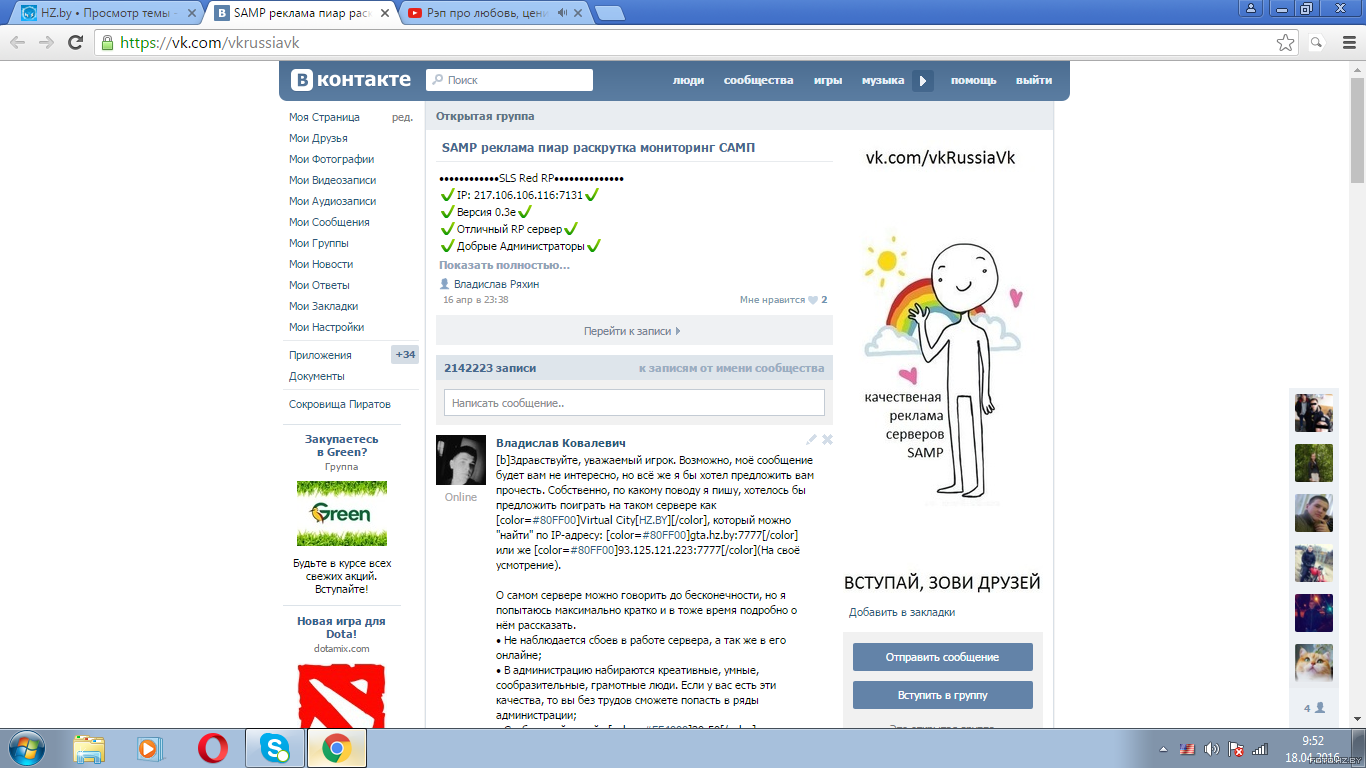This screenshot has width=1366, height=768.
Task: Click the header music player play button
Action: click(923, 81)
